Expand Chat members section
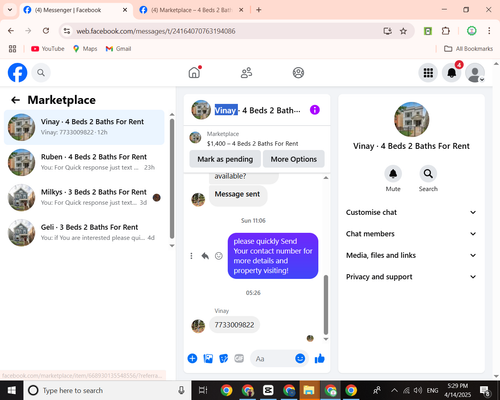 411,234
